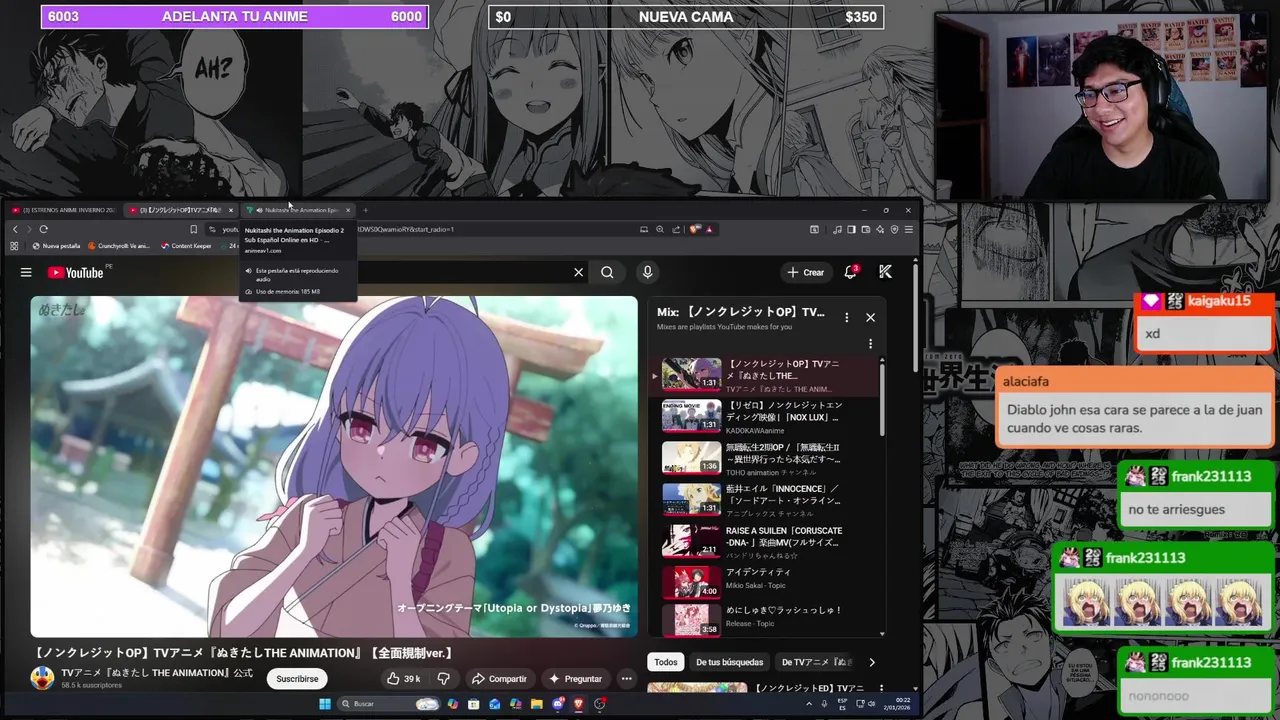Image resolution: width=1280 pixels, height=720 pixels.
Task: Reload the page with refresh icon
Action: pyautogui.click(x=43, y=229)
